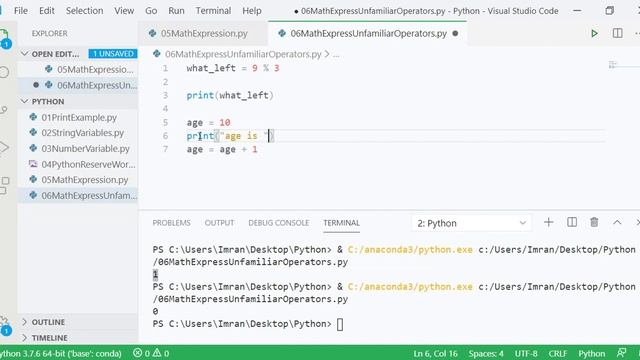
Task: Switch to the OUTPUT panel tab
Action: pyautogui.click(x=219, y=223)
